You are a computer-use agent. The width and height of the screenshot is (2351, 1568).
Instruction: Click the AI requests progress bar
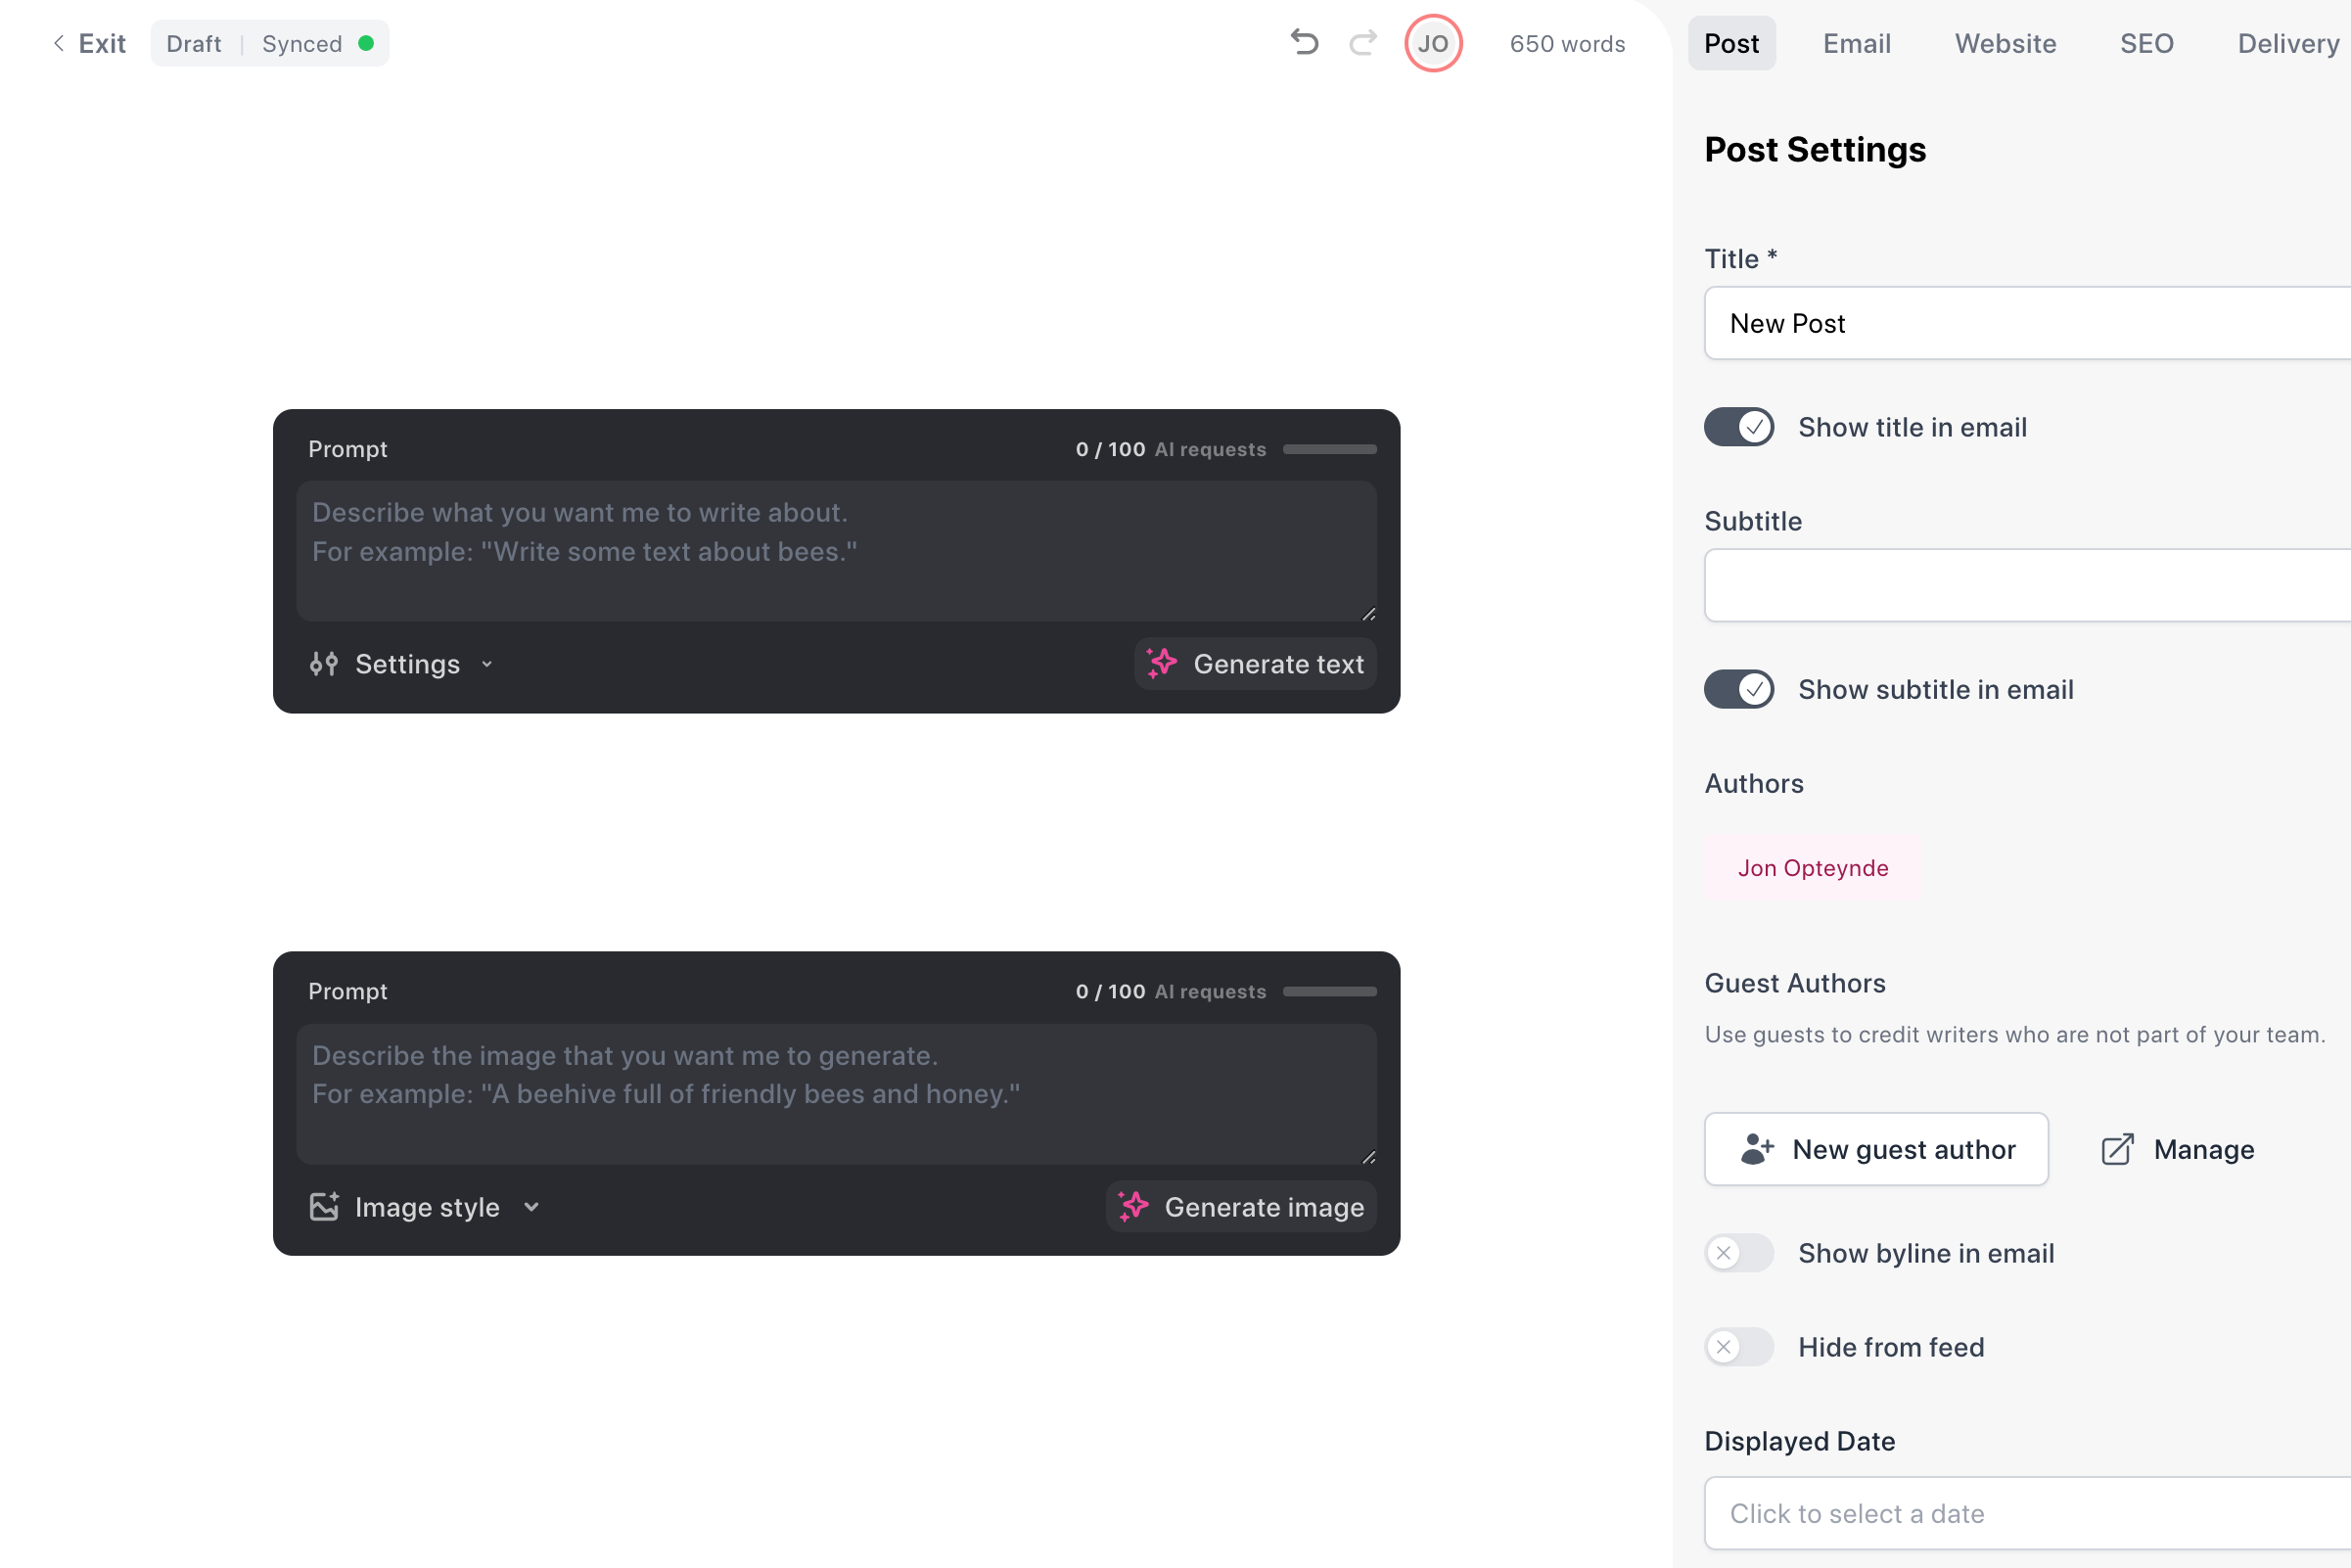coord(1329,449)
